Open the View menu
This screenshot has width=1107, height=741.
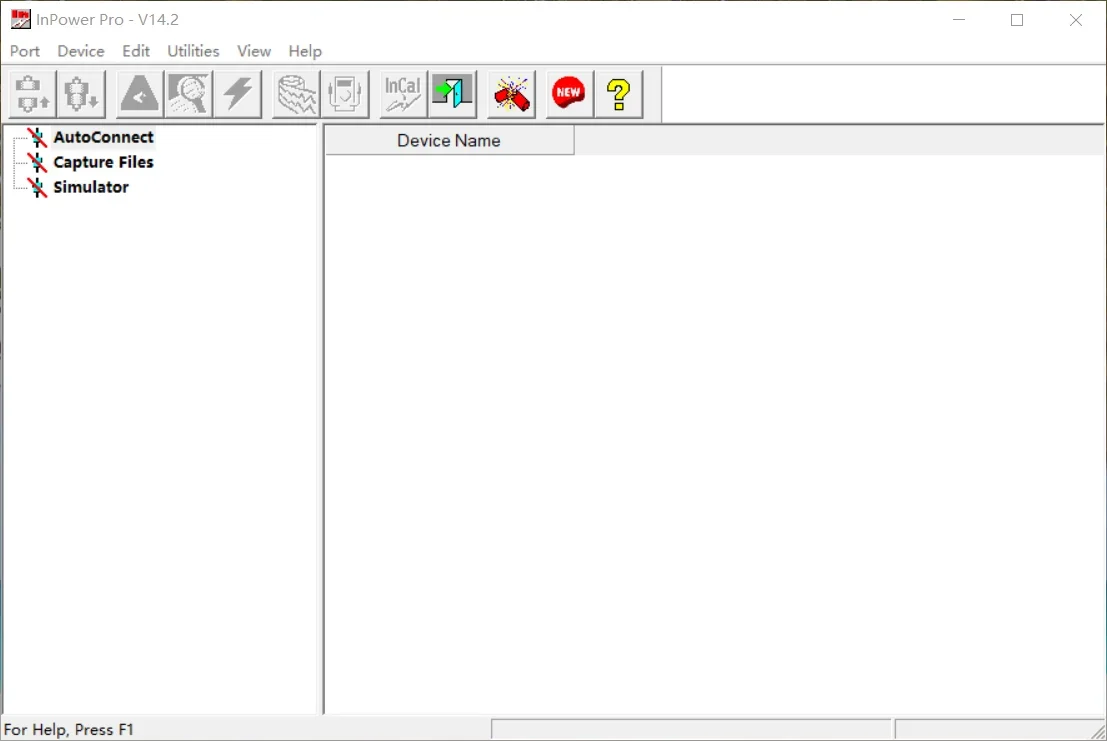(253, 51)
